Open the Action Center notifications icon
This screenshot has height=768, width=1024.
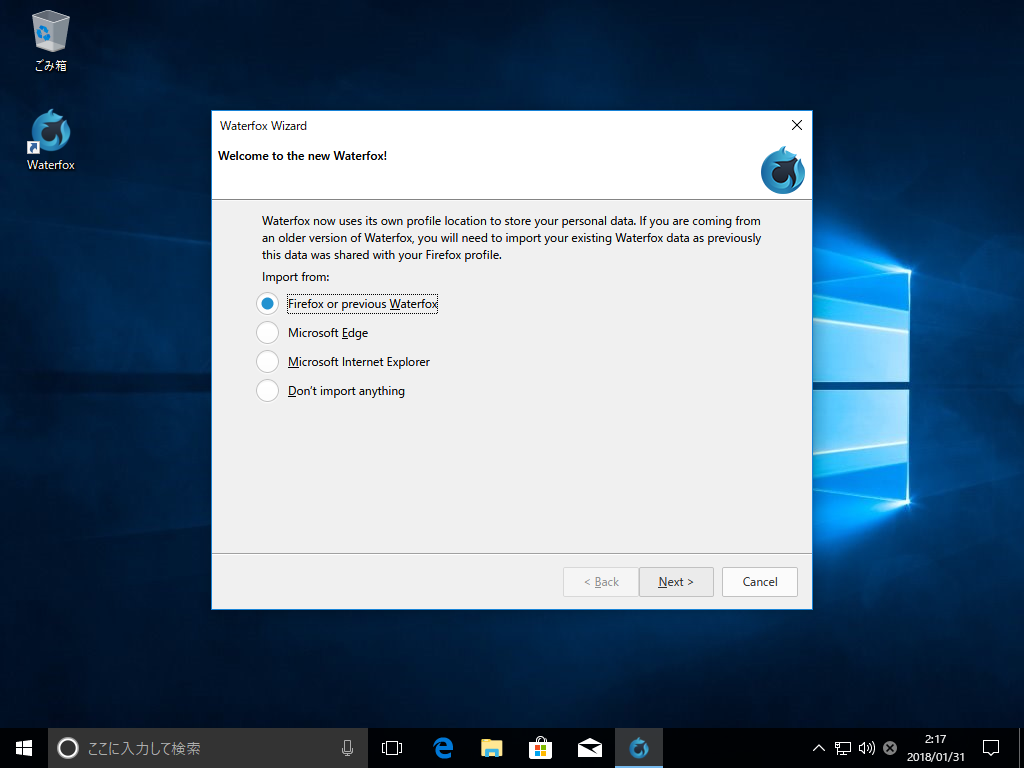991,748
